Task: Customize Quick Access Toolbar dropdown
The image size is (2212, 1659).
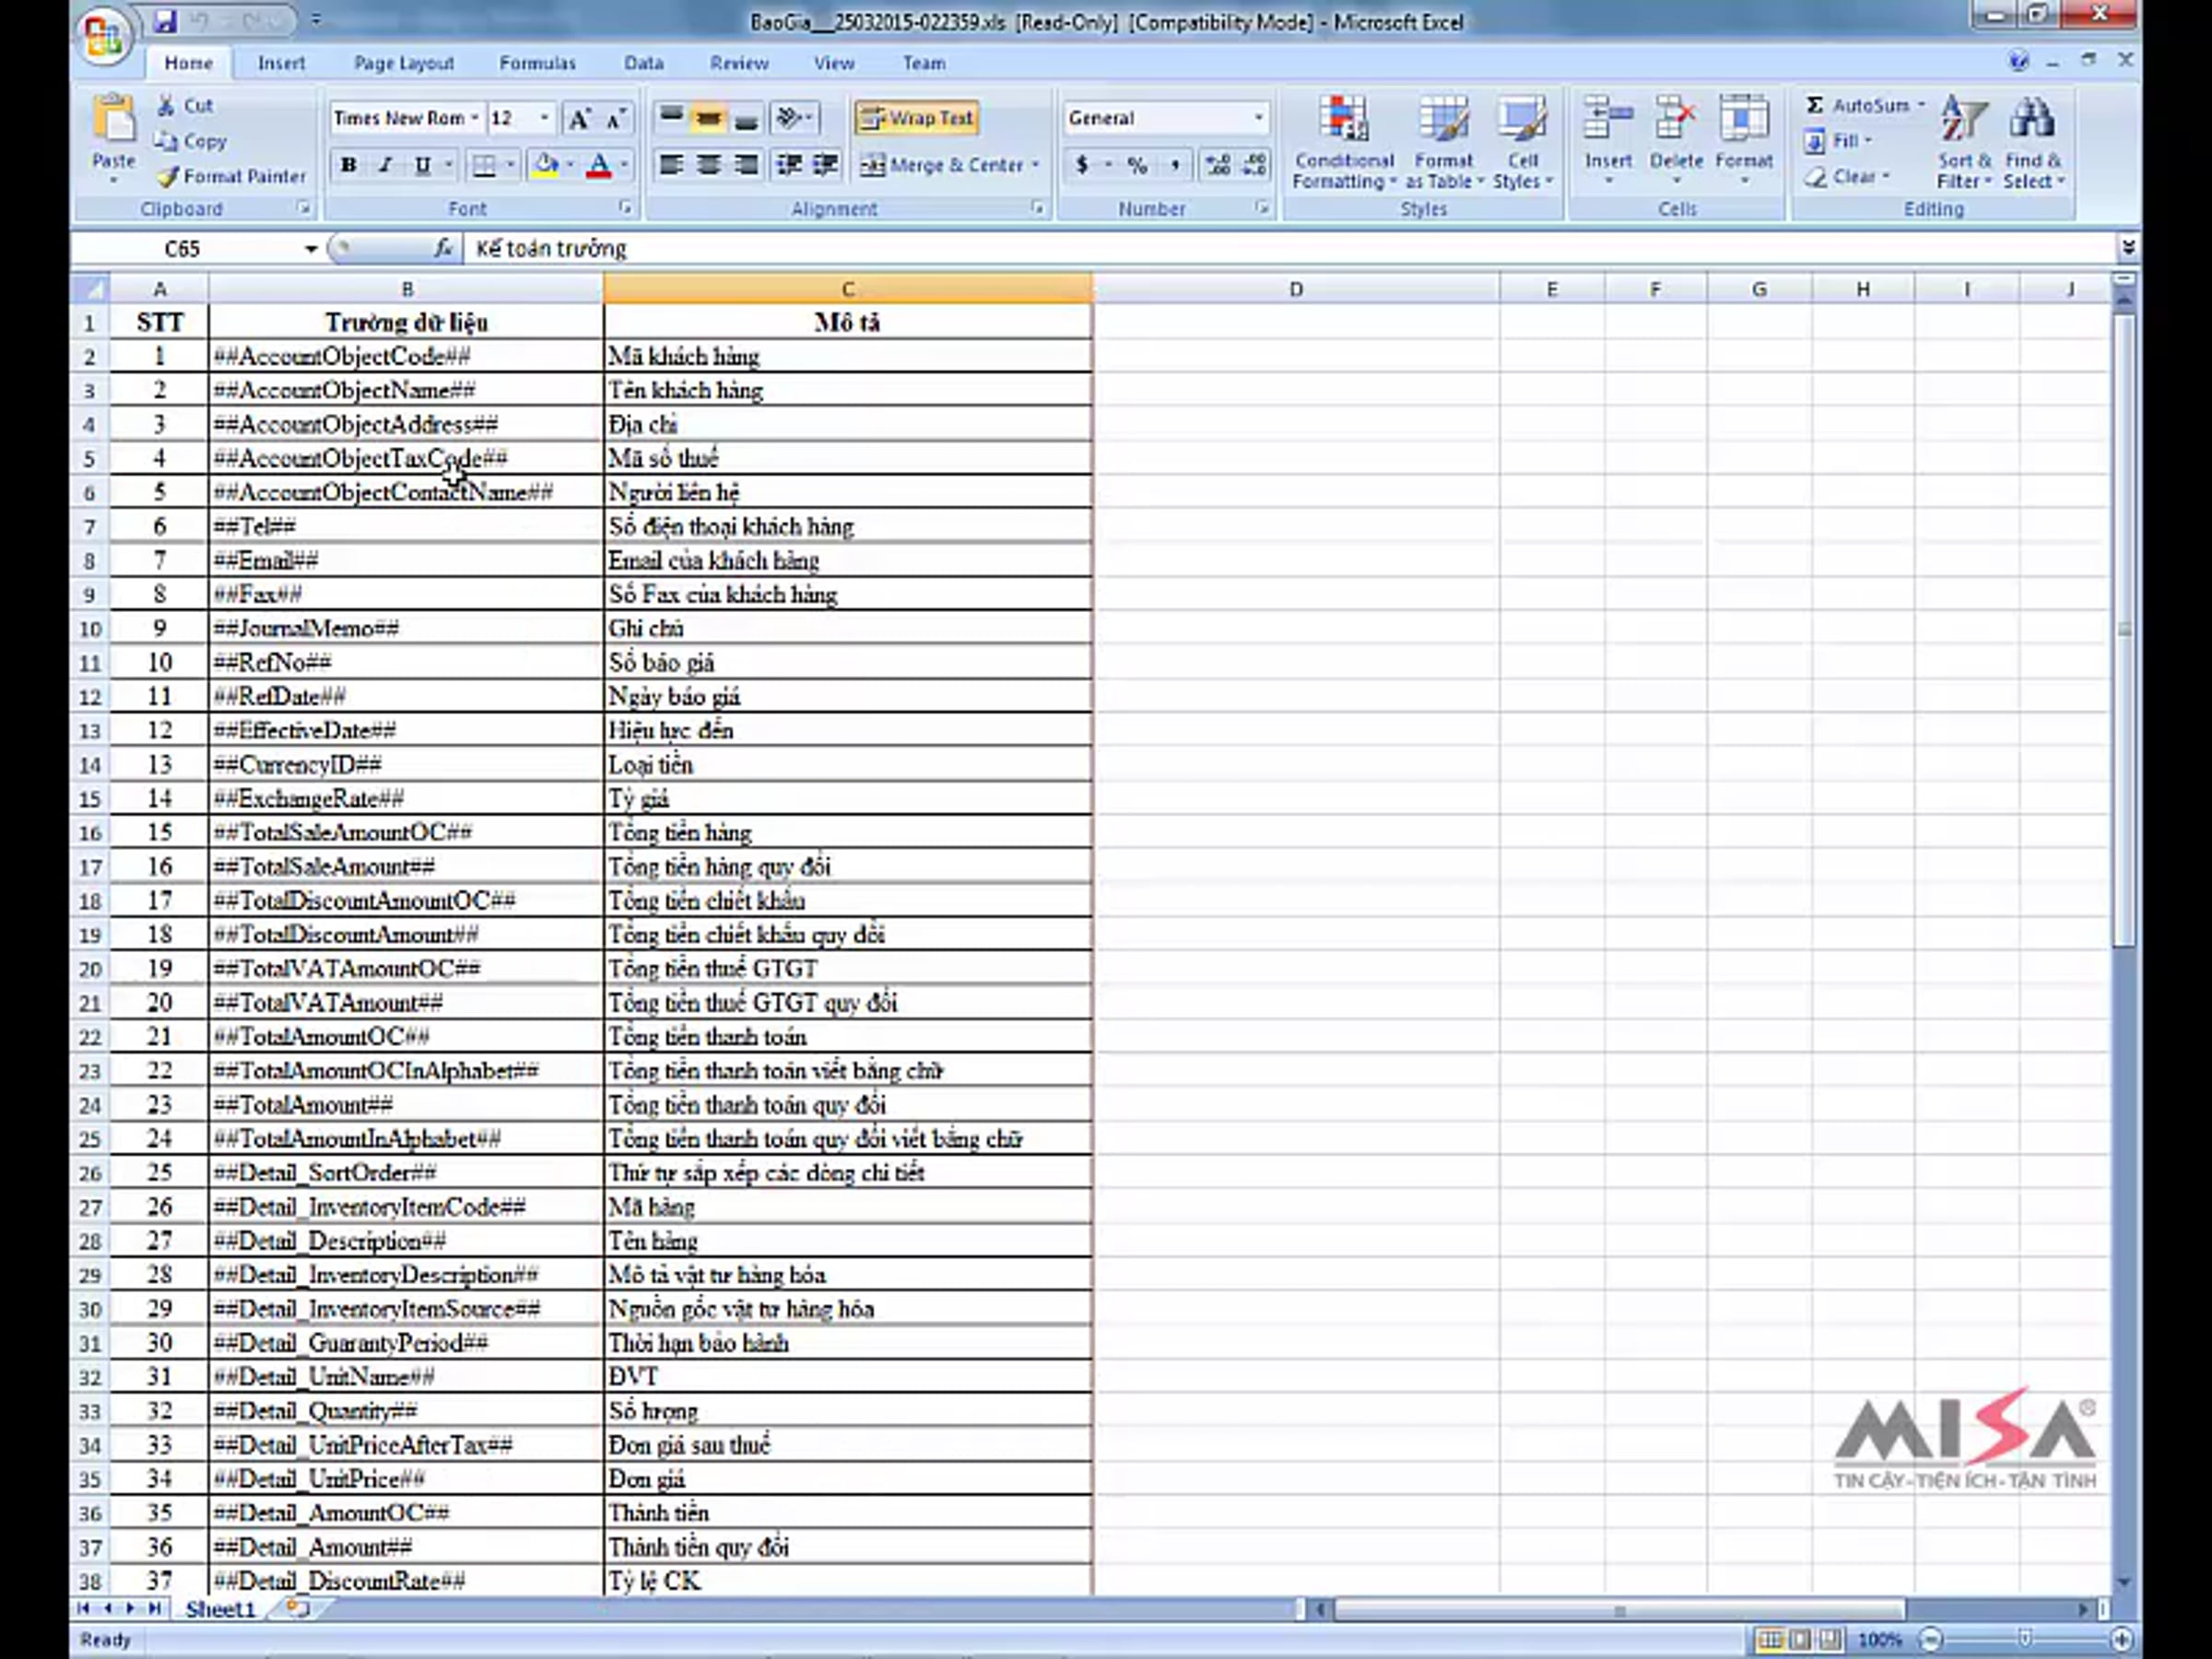Action: tap(316, 20)
